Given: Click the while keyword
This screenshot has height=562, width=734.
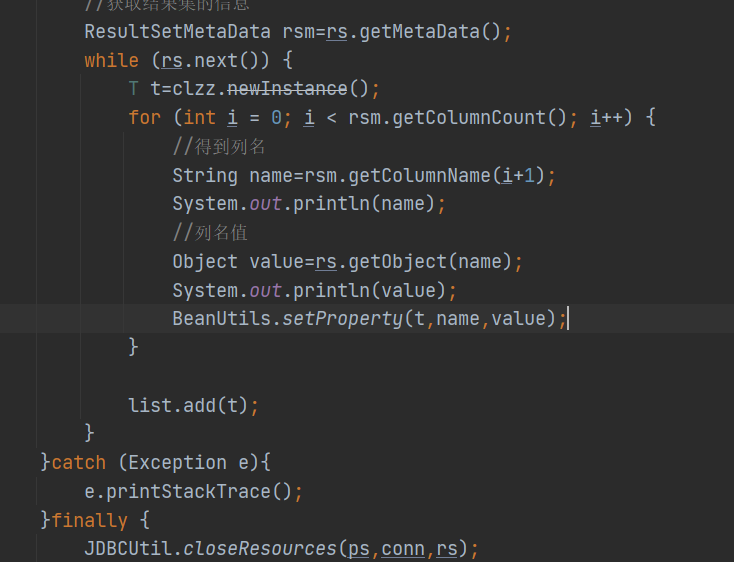Looking at the screenshot, I should coord(111,60).
